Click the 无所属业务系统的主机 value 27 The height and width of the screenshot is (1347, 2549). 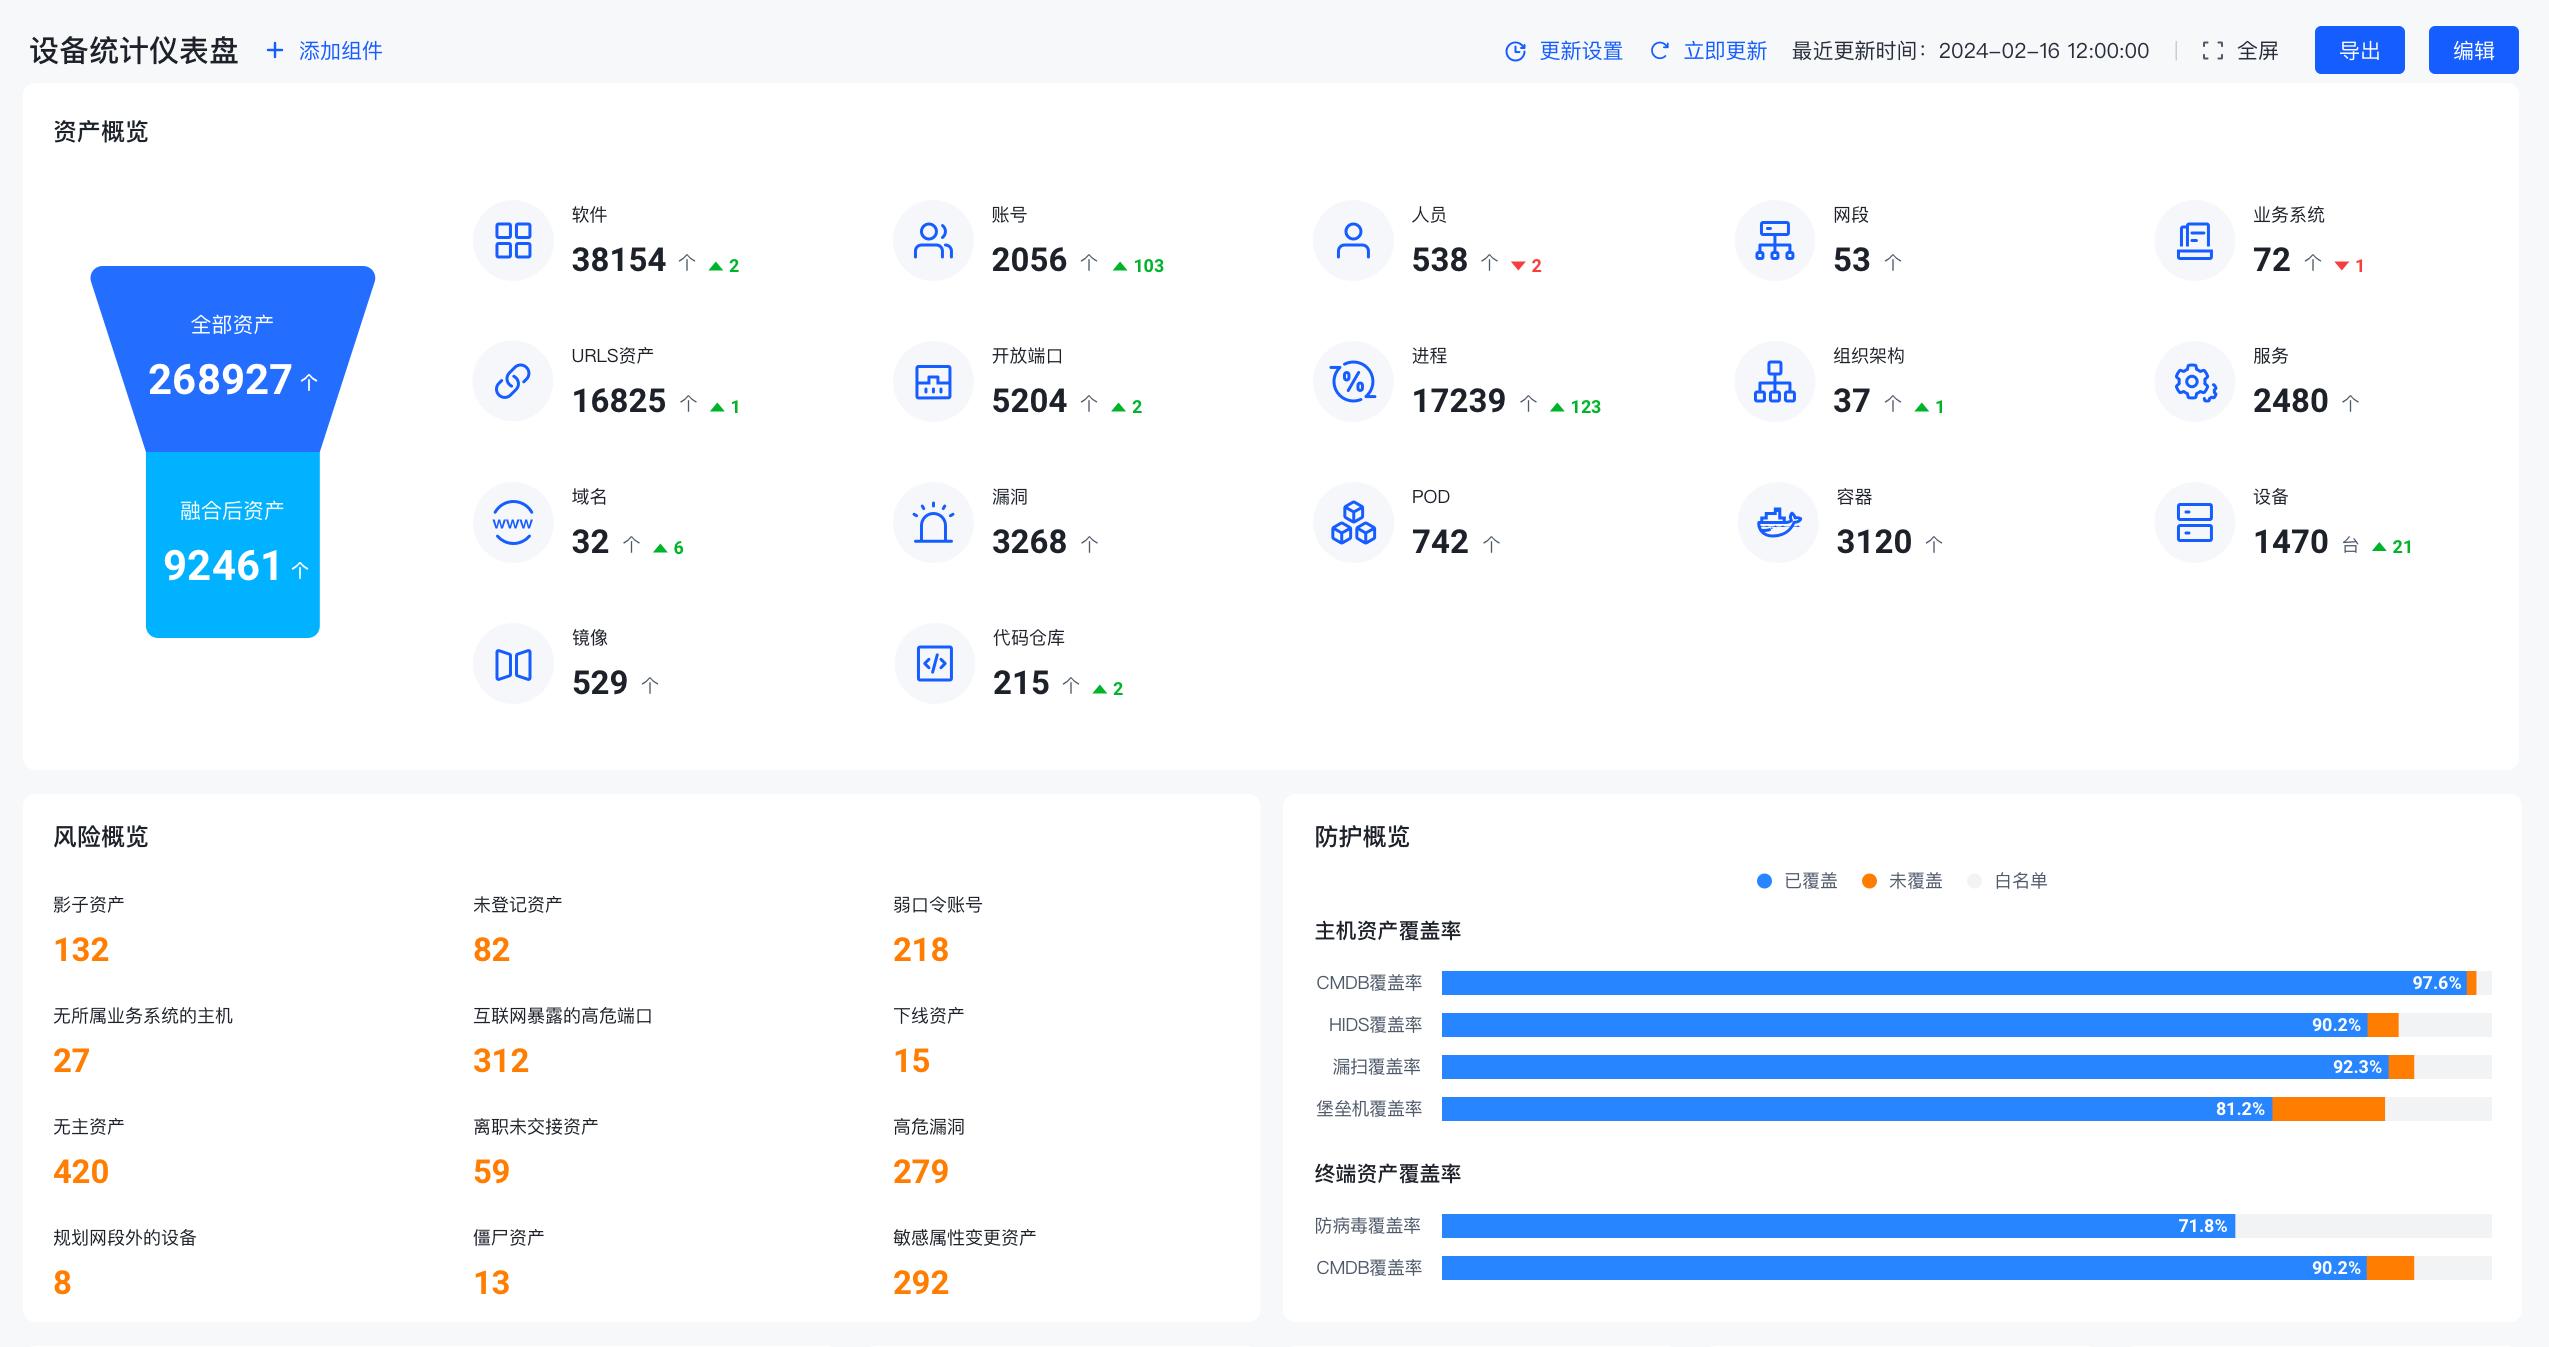71,1061
